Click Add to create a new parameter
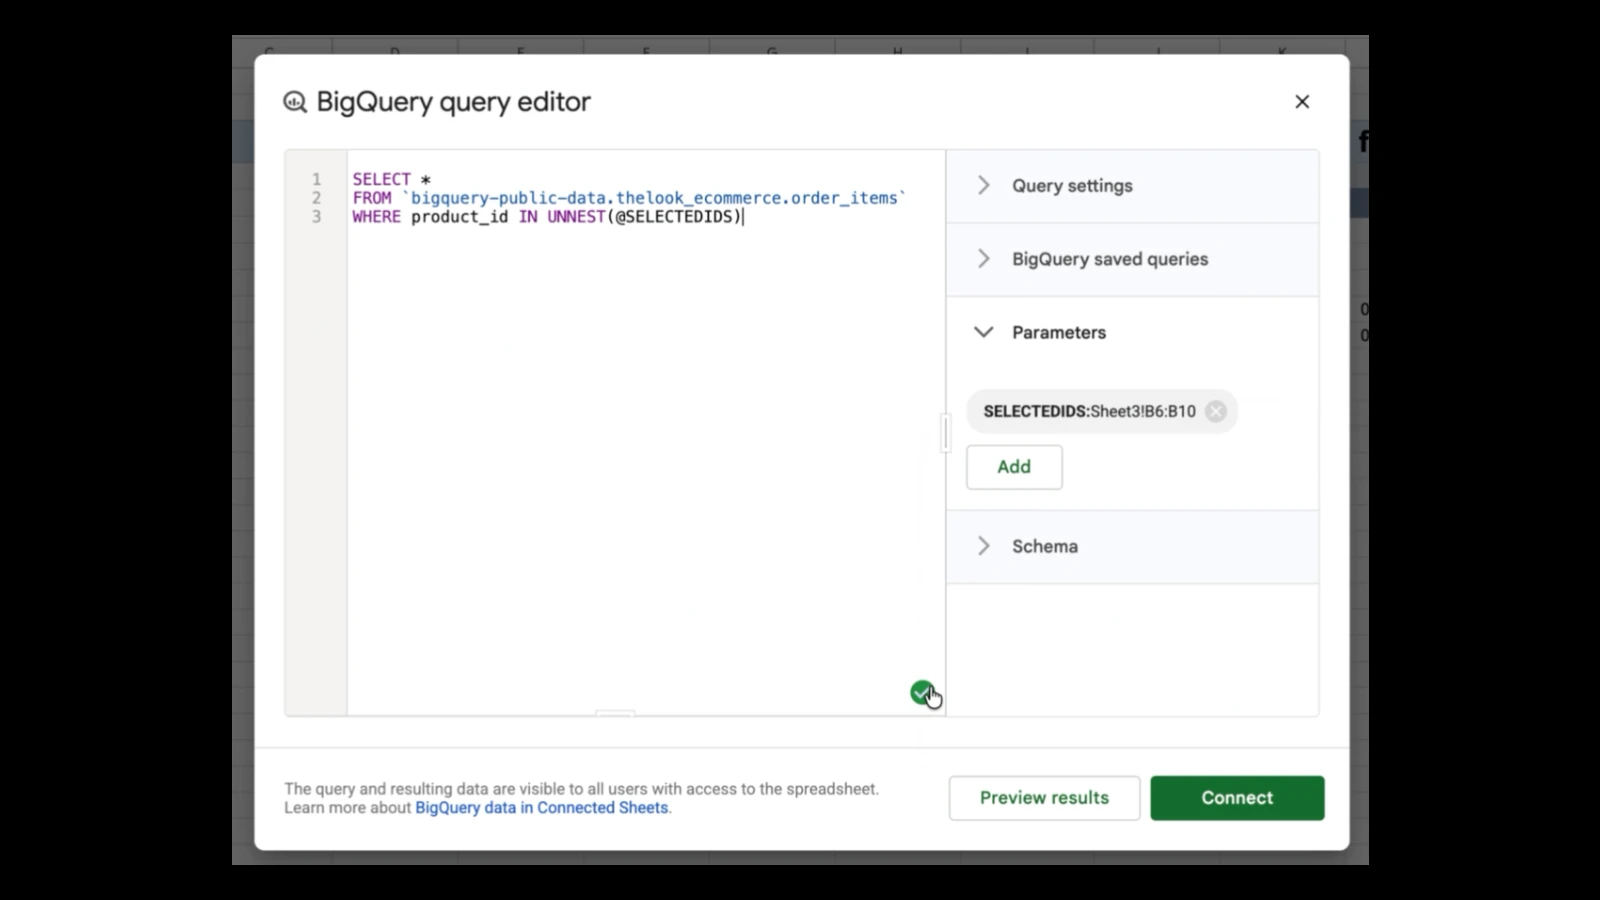This screenshot has width=1600, height=900. (1014, 467)
